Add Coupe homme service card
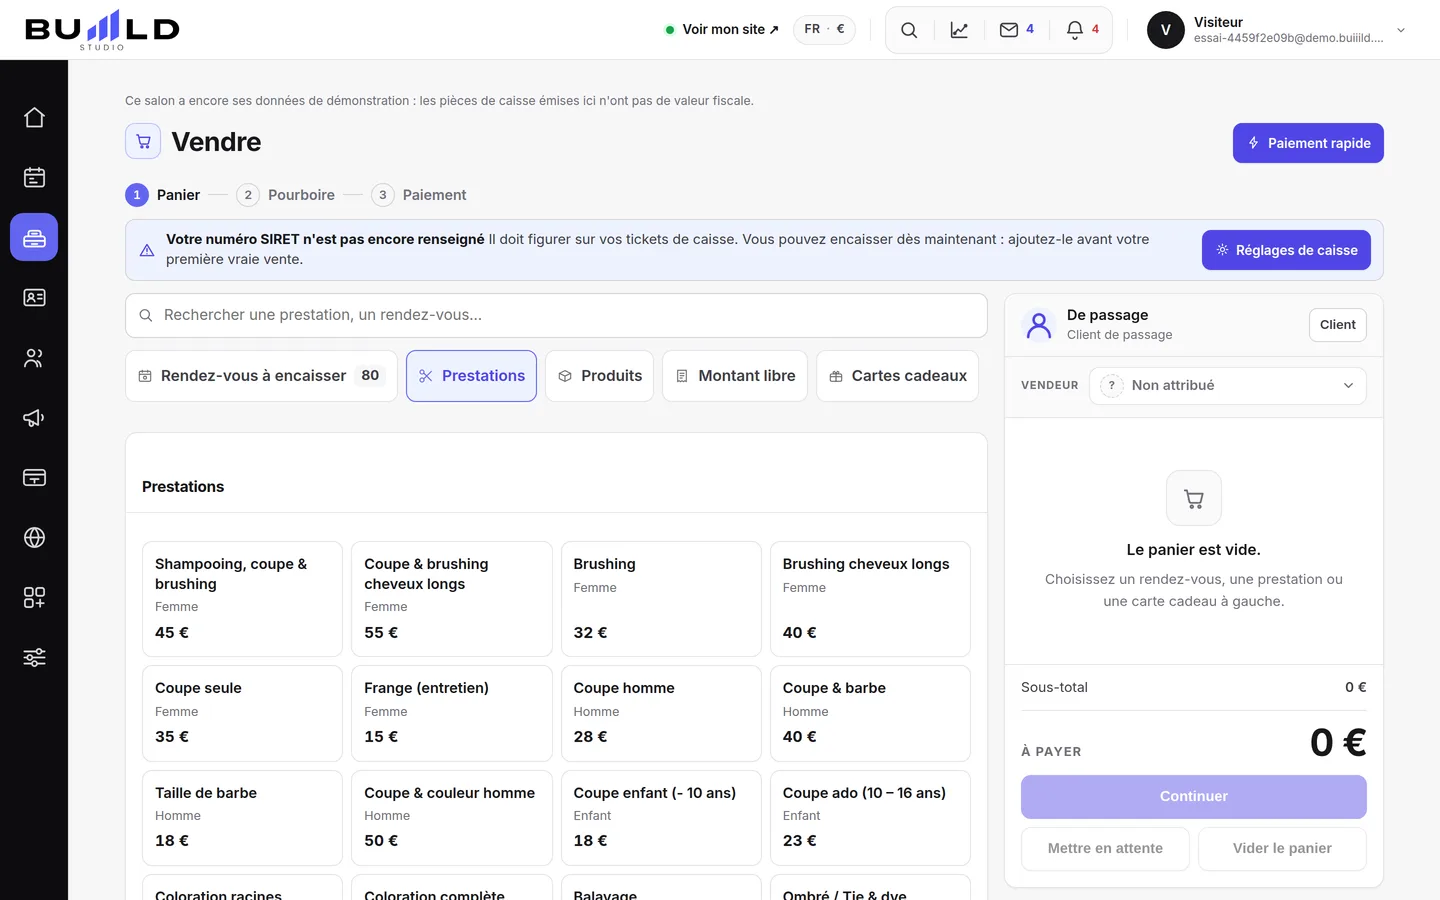This screenshot has width=1440, height=900. (661, 713)
